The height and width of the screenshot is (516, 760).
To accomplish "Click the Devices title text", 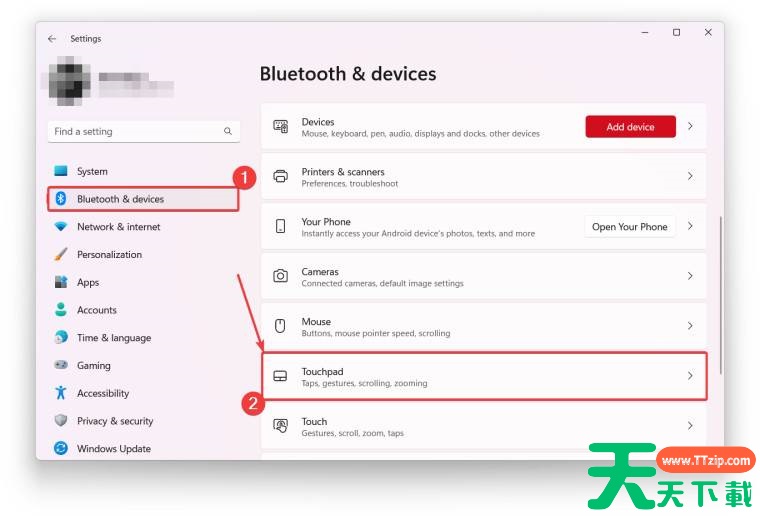I will tap(318, 122).
